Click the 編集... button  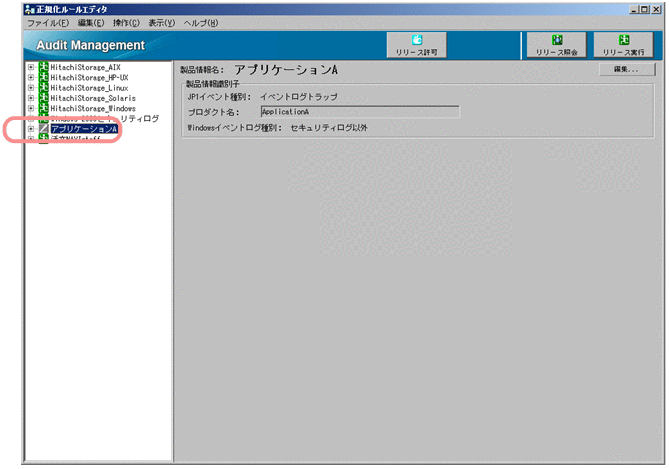[627, 69]
